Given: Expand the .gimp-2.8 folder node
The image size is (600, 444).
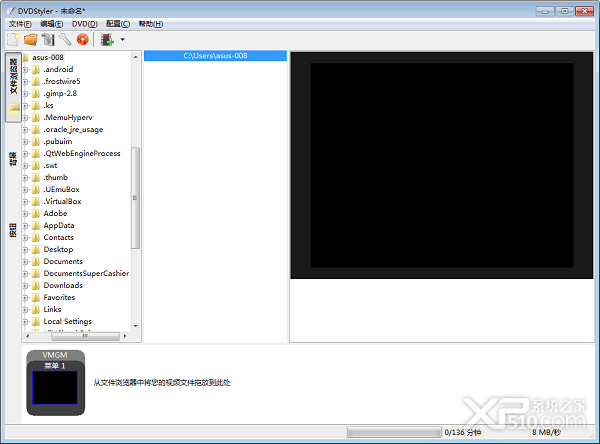Looking at the screenshot, I should click(x=25, y=94).
